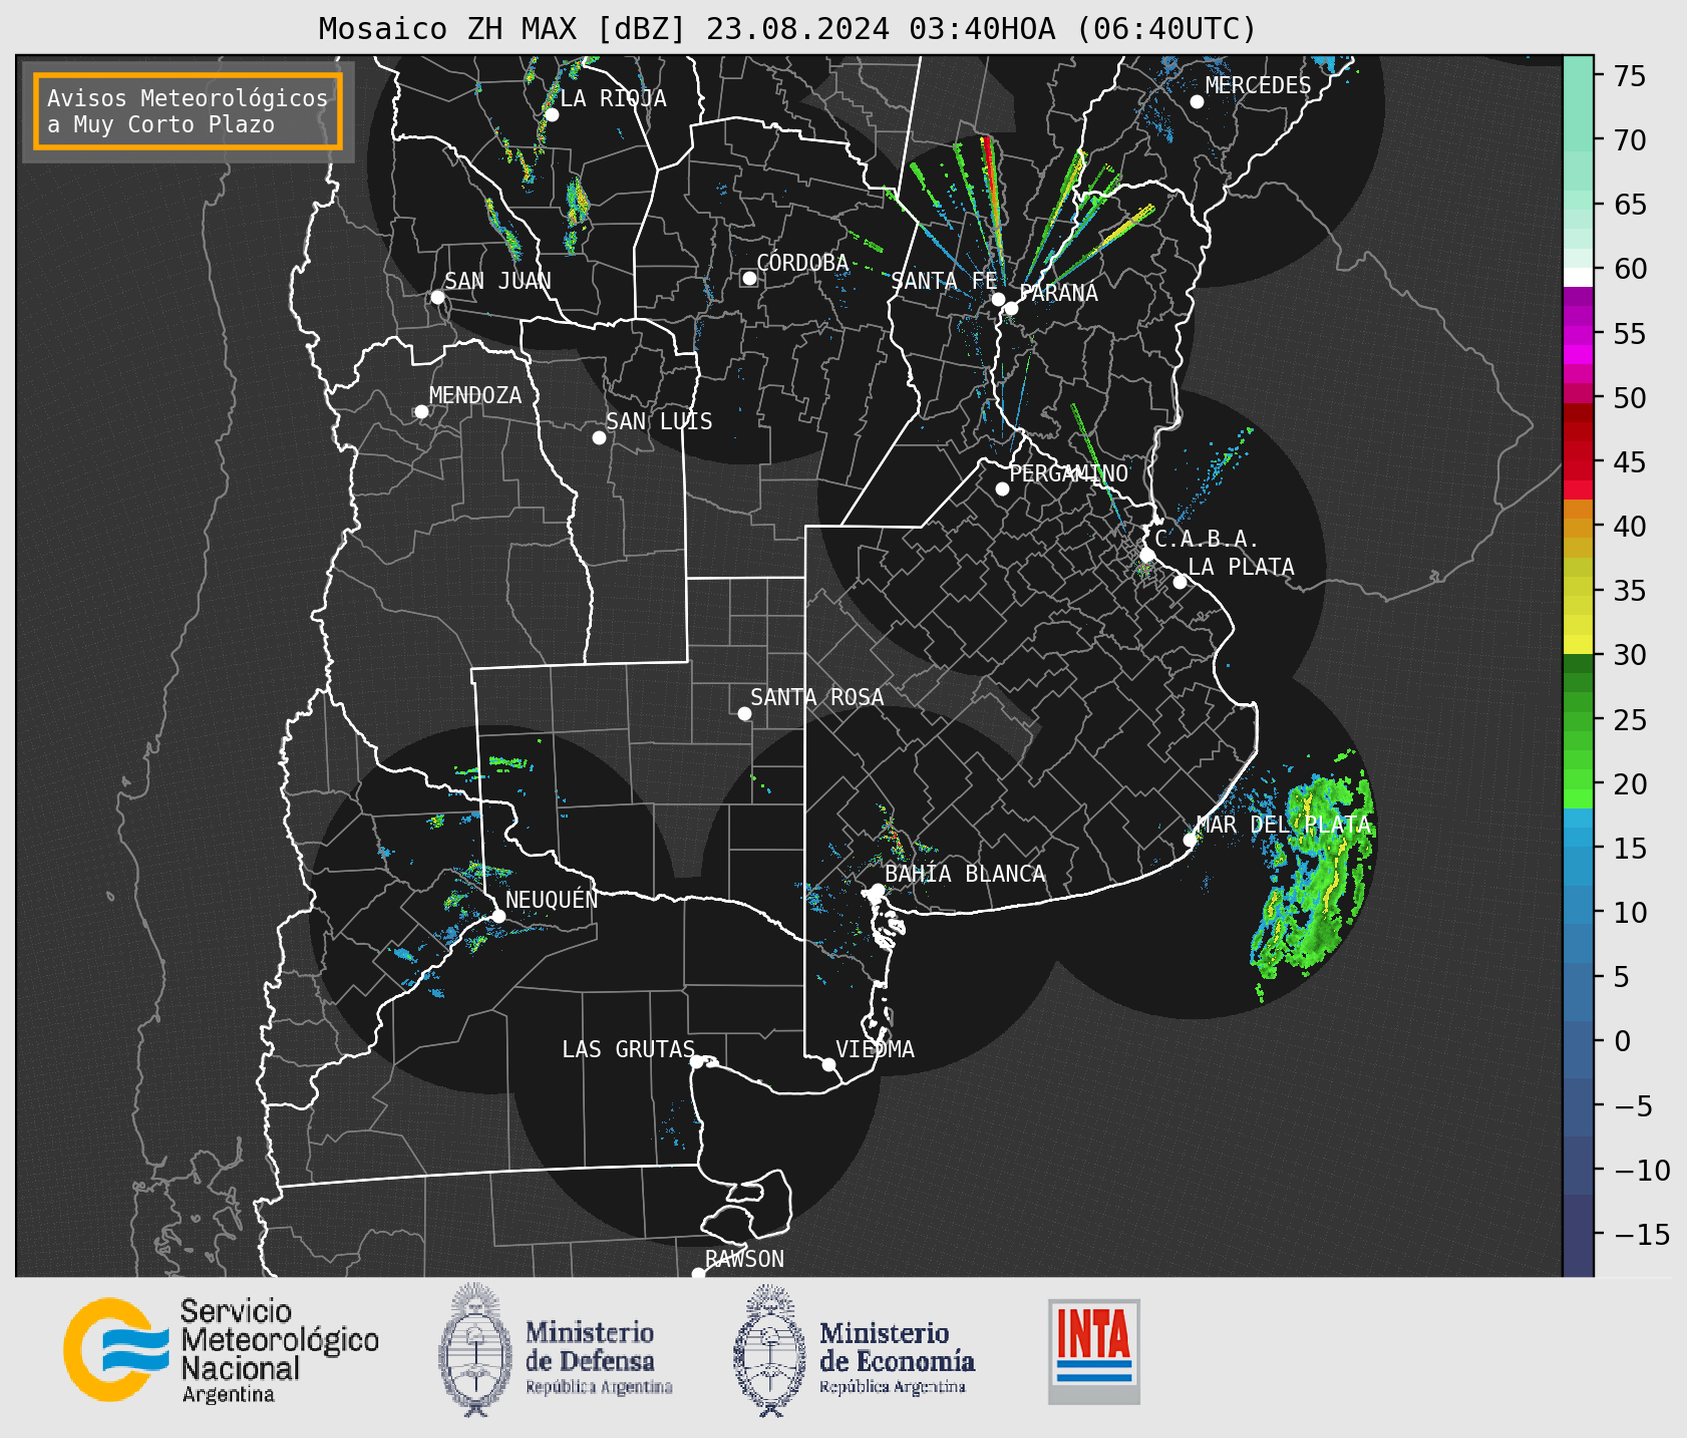Image resolution: width=1687 pixels, height=1438 pixels.
Task: Click the 60 dBZ white band on color scale
Action: pyautogui.click(x=1578, y=277)
